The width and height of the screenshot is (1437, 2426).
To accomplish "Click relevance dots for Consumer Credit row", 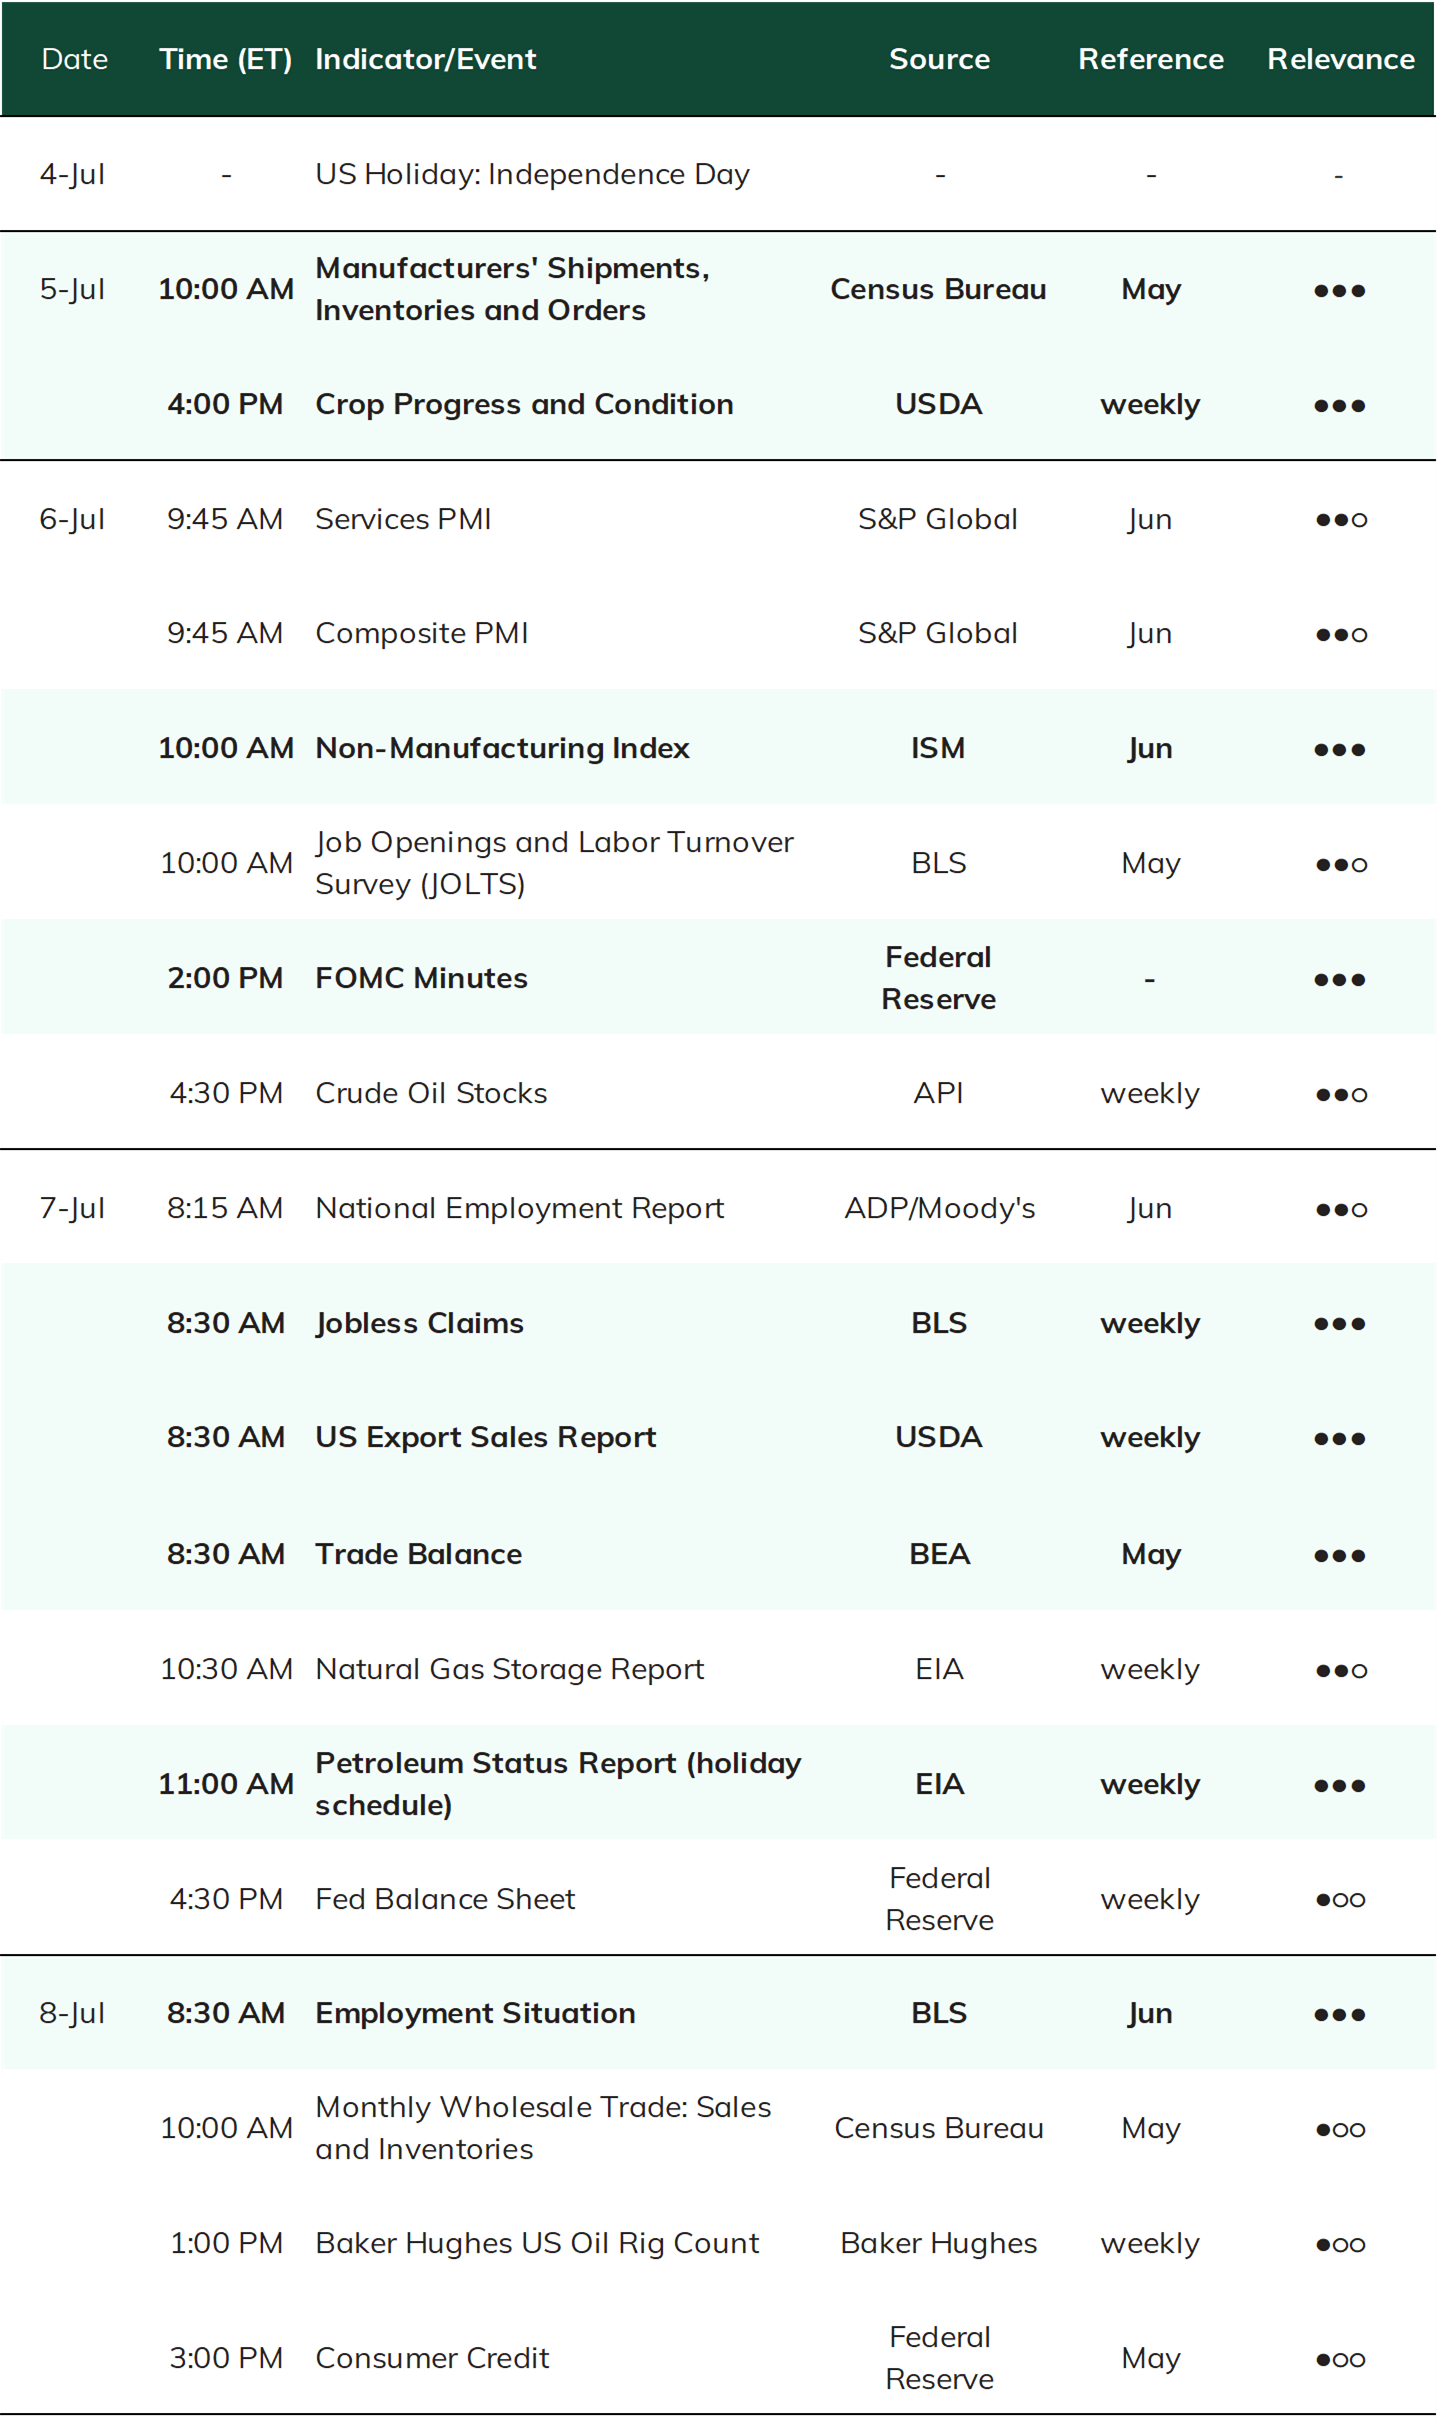I will click(x=1340, y=2359).
